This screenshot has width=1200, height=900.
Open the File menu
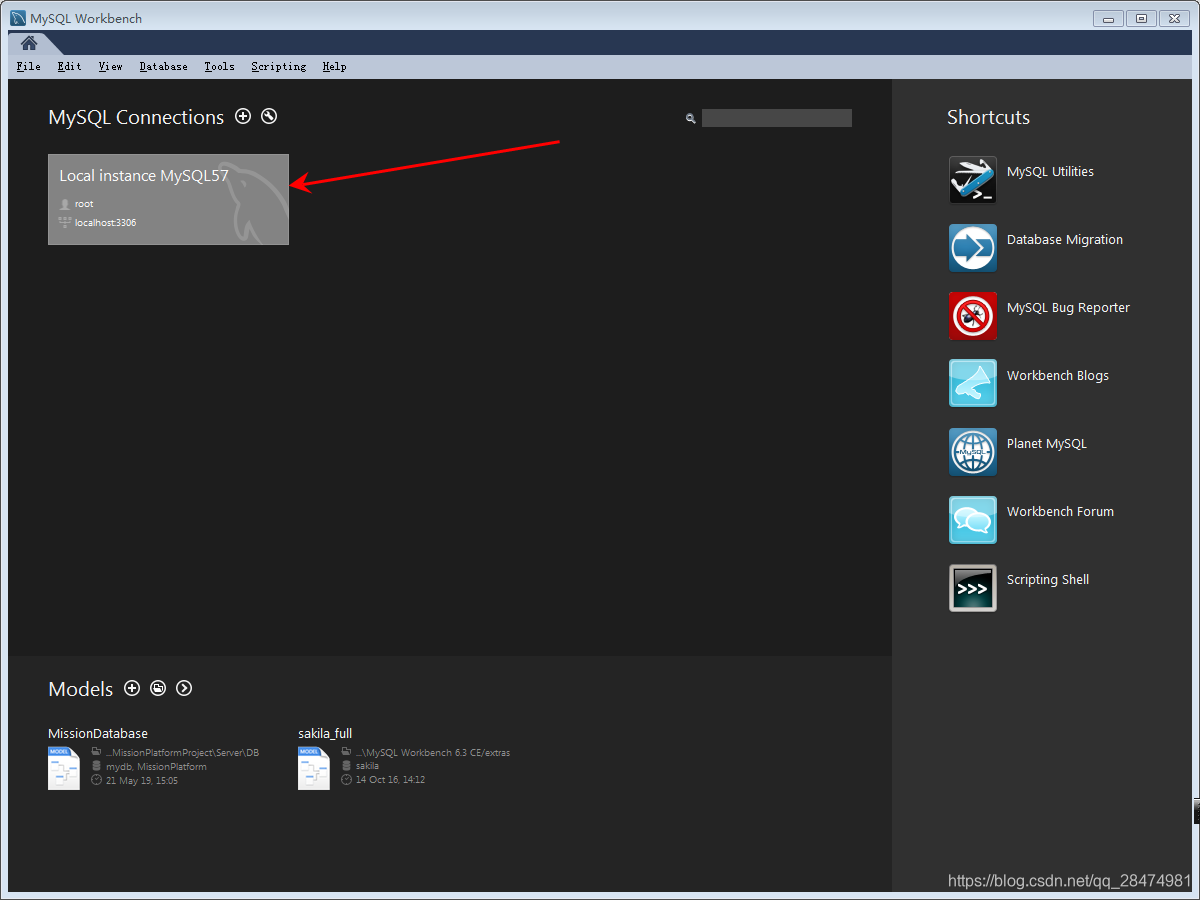point(29,66)
